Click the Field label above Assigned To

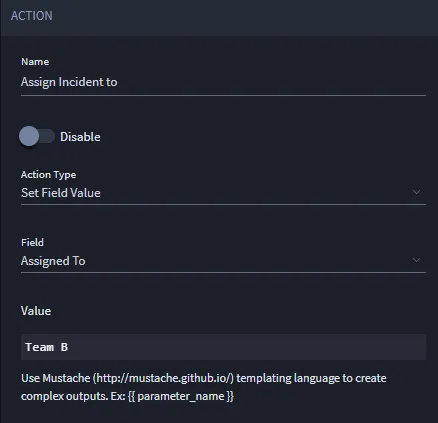(32, 242)
